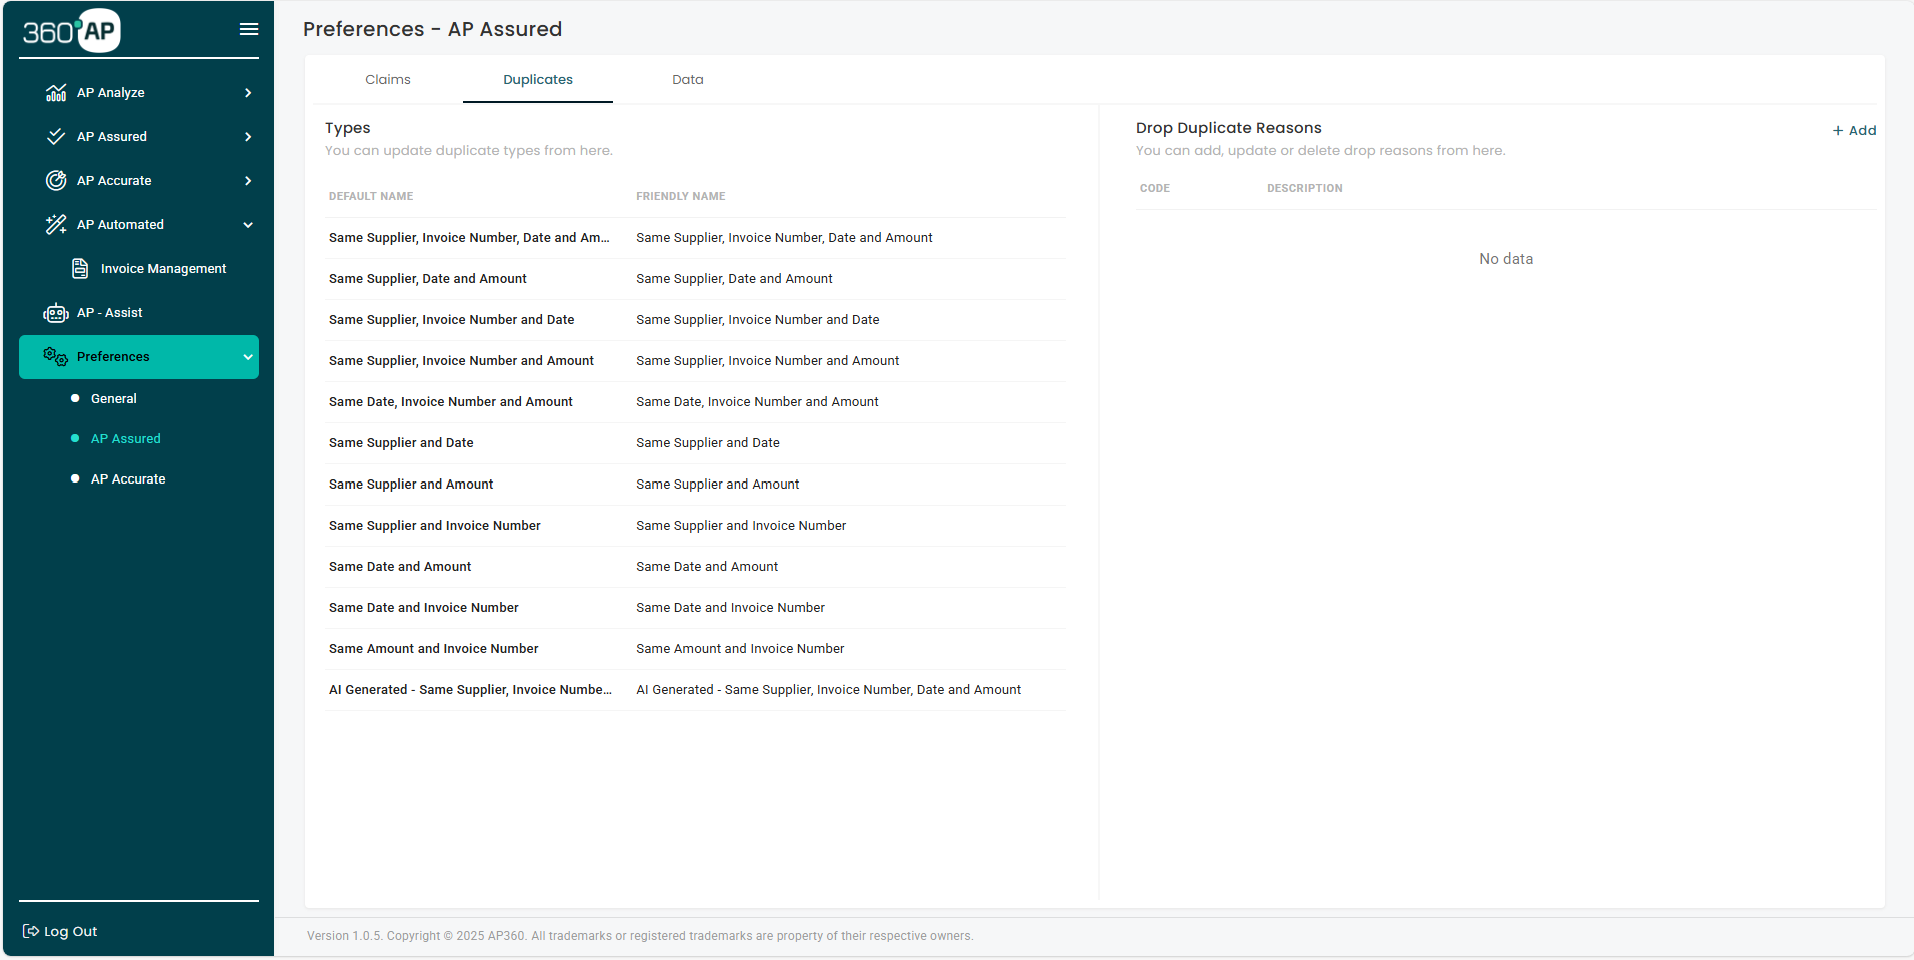Click the Add button for Drop Duplicate Reasons
This screenshot has width=1914, height=960.
click(x=1853, y=130)
